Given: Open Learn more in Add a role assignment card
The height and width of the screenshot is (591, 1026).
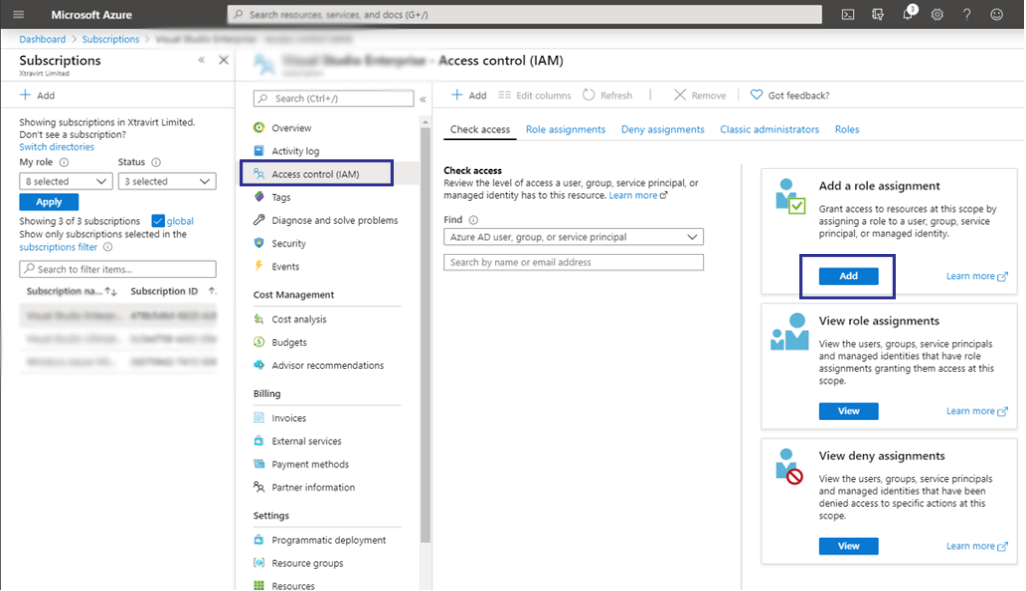Looking at the screenshot, I should pos(976,276).
